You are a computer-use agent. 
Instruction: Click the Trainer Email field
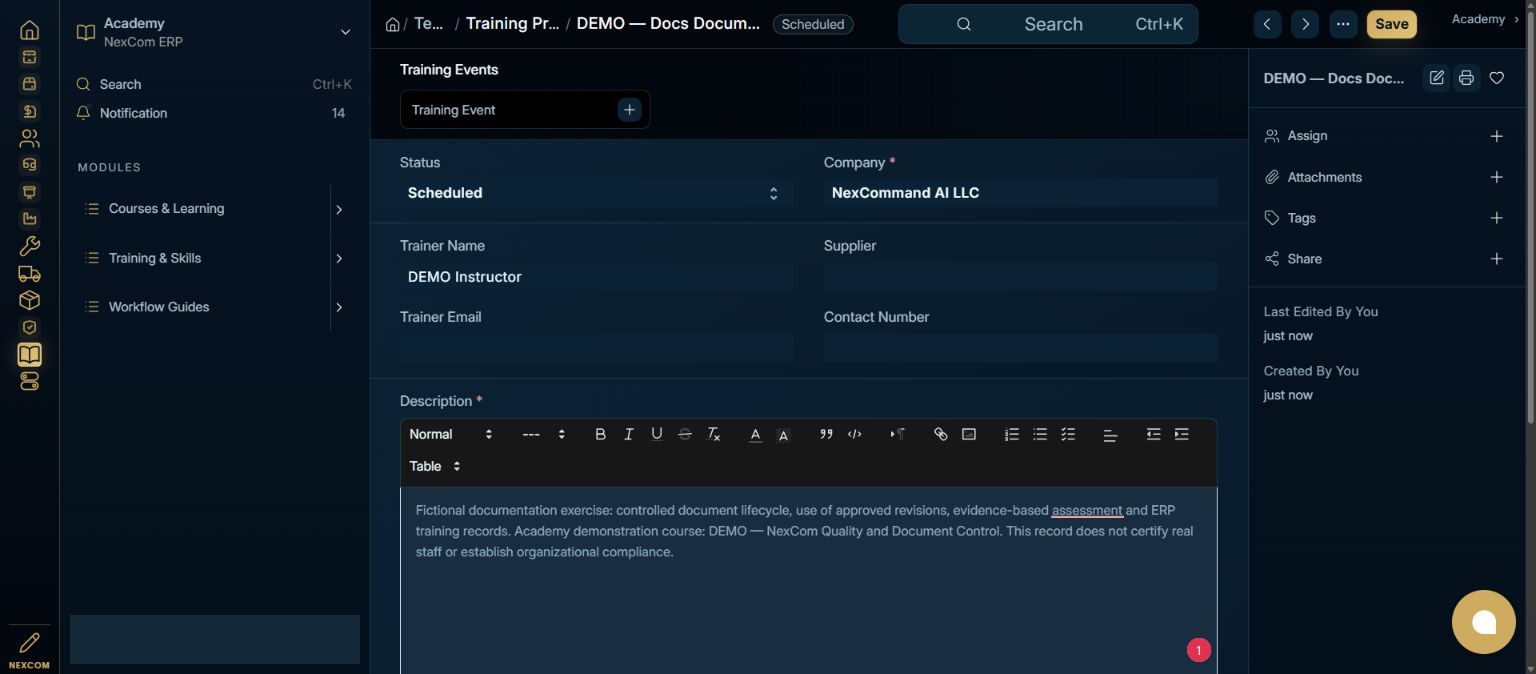(x=596, y=348)
